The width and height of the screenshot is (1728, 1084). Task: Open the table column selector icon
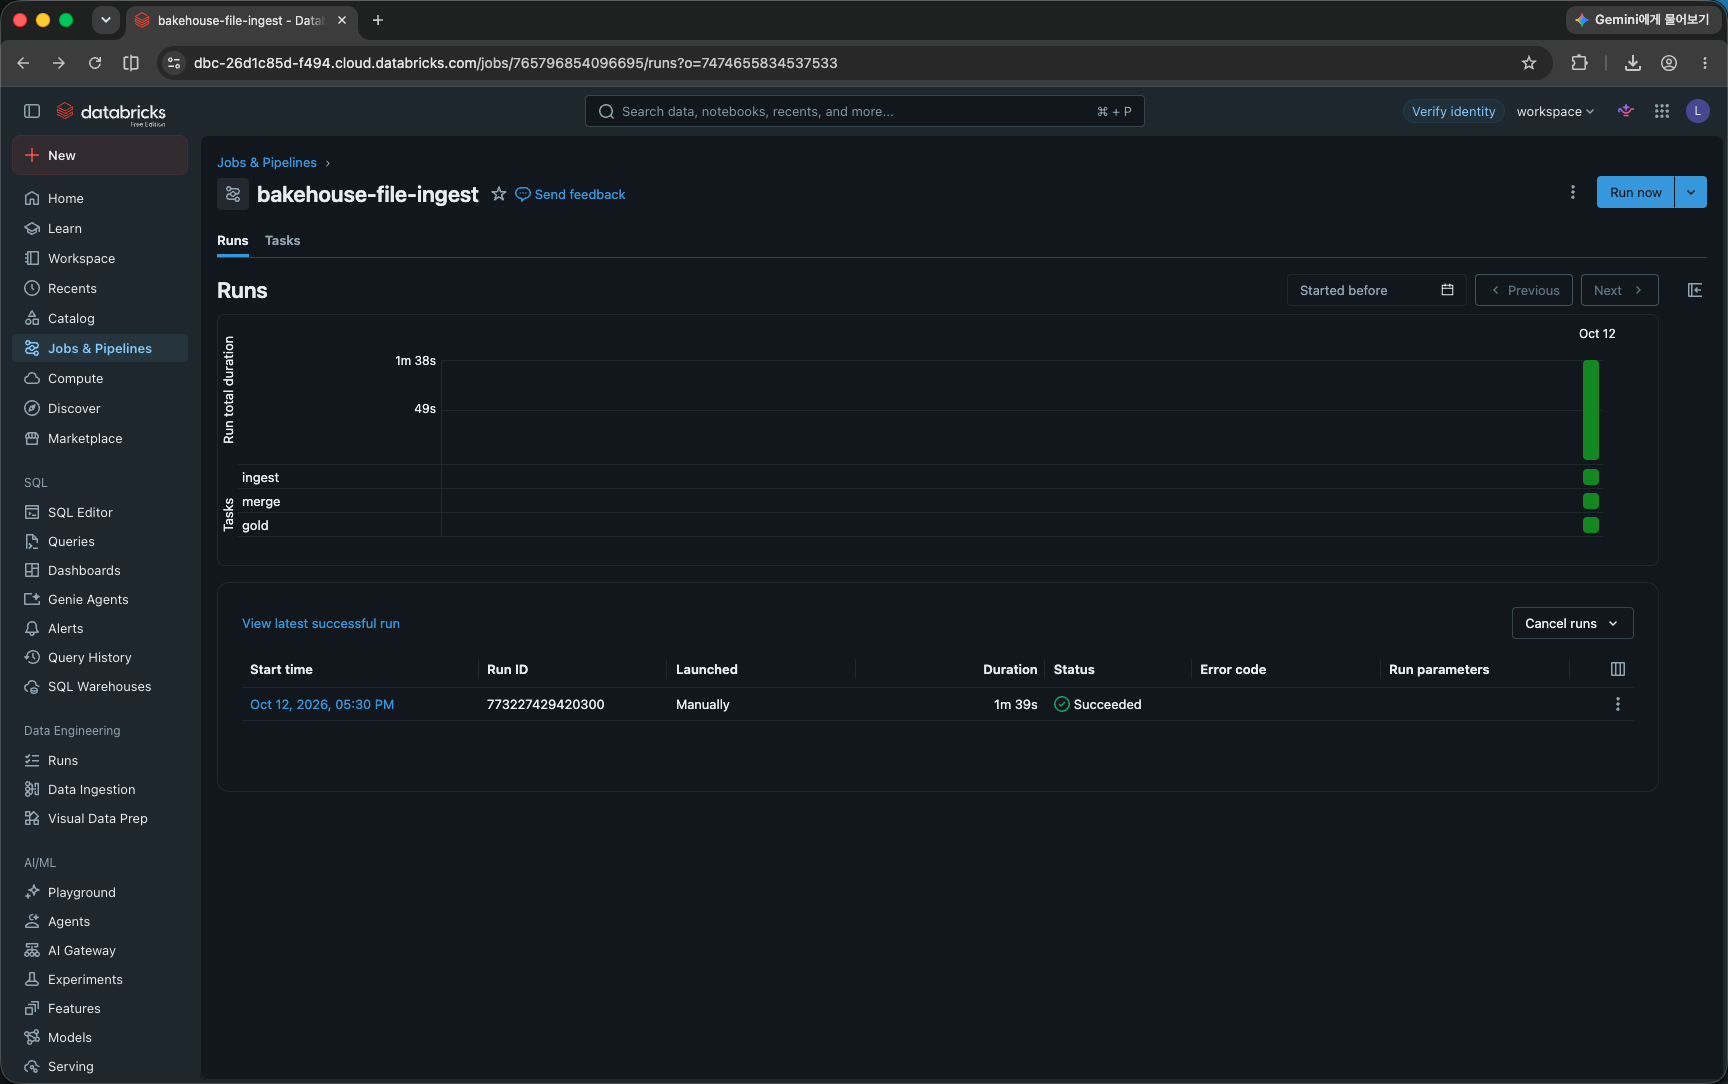point(1618,669)
